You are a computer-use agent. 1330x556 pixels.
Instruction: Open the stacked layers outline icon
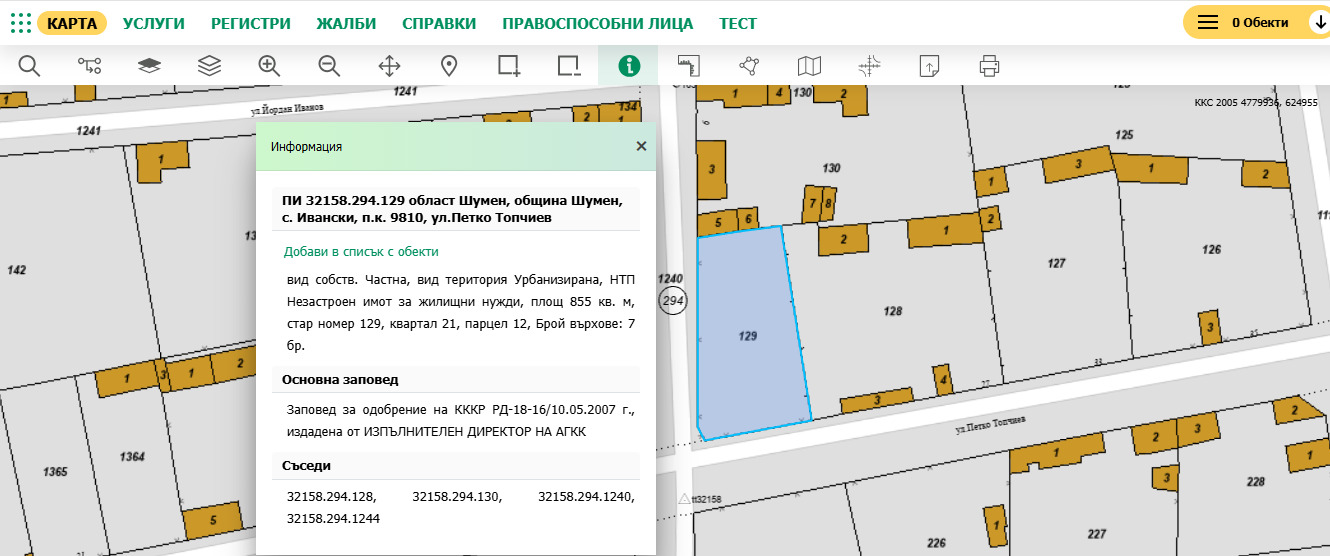pos(209,66)
